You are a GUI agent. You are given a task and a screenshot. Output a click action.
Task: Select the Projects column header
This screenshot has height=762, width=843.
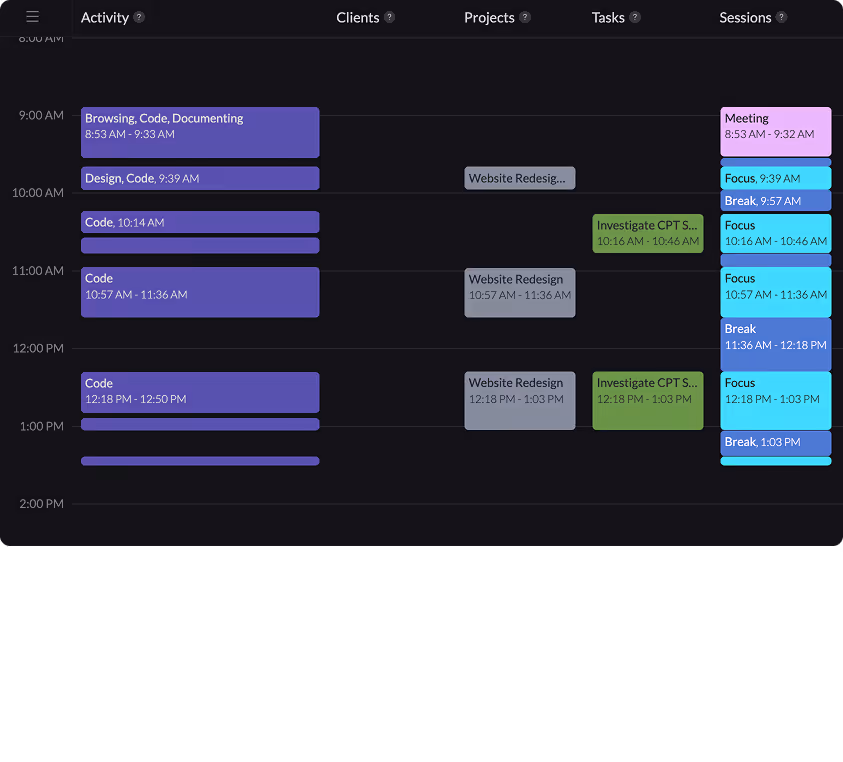[x=489, y=18]
